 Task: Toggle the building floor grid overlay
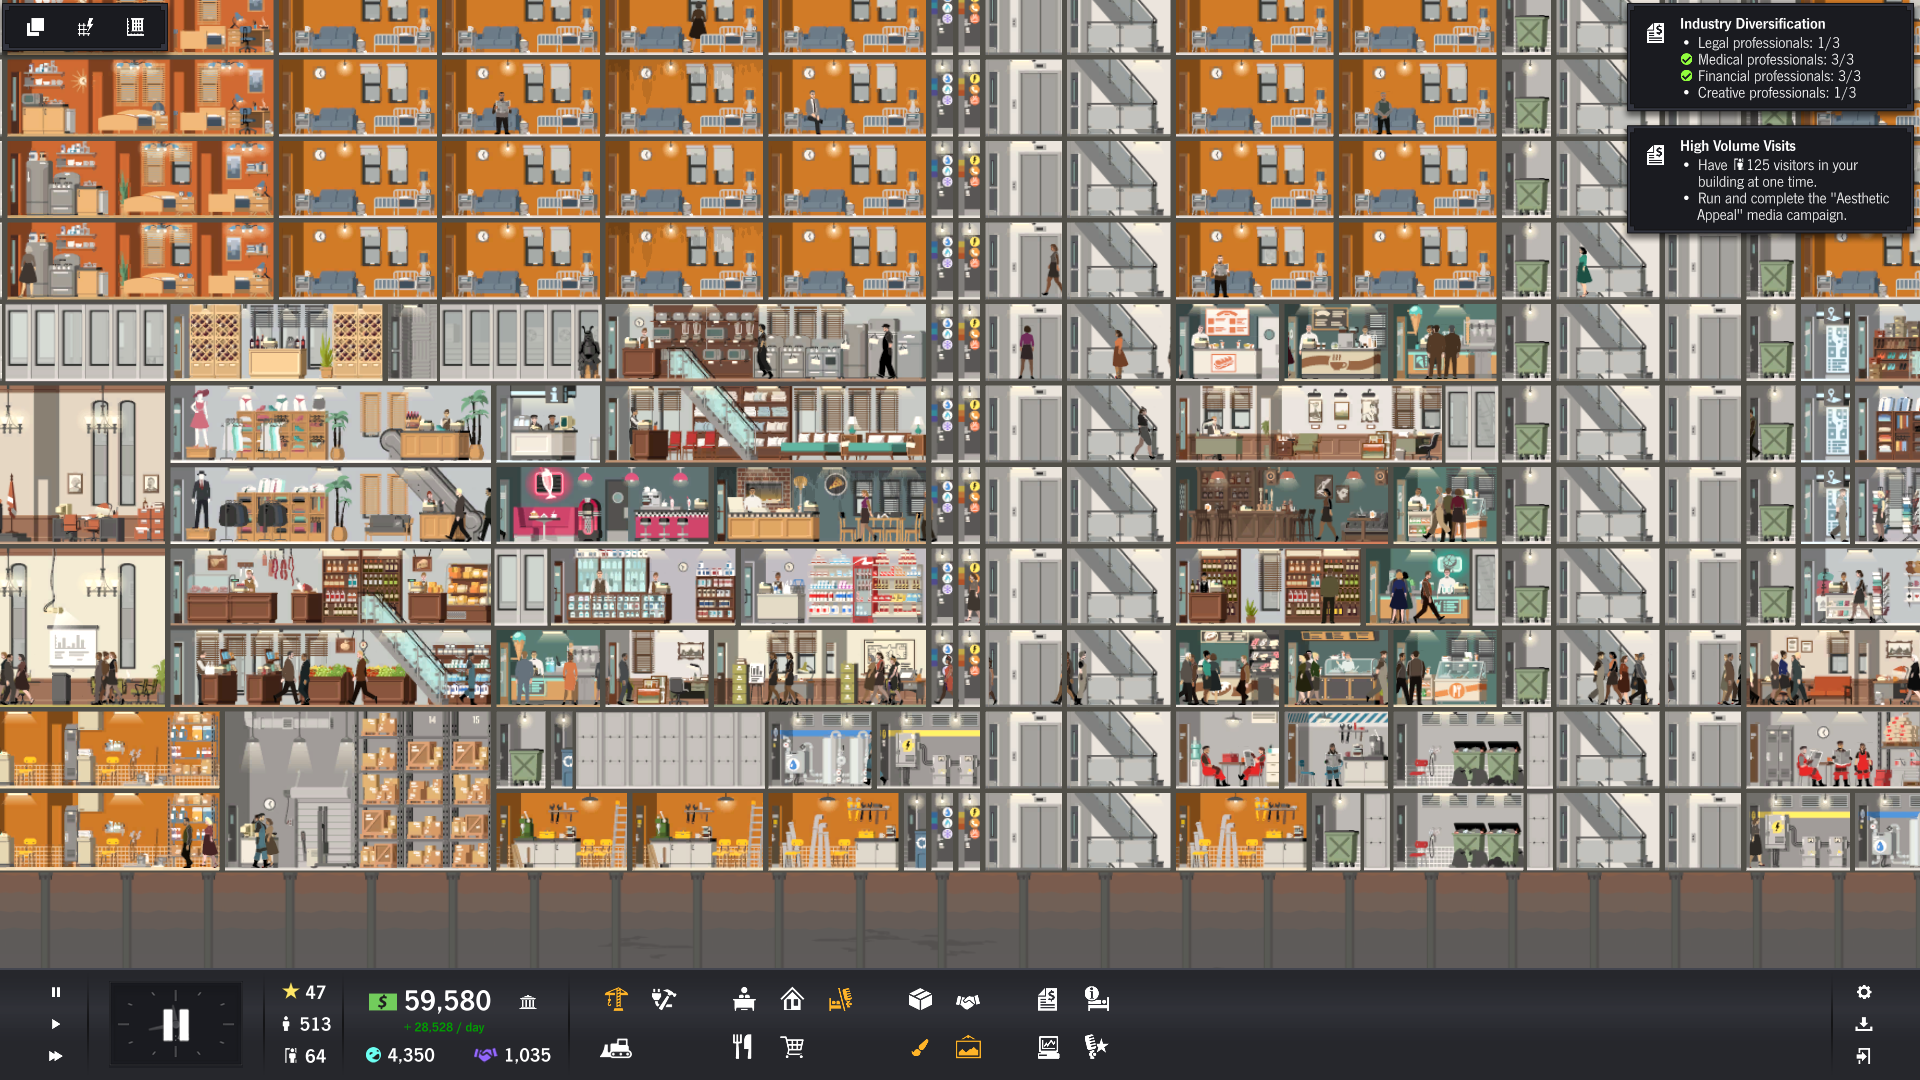tap(135, 27)
